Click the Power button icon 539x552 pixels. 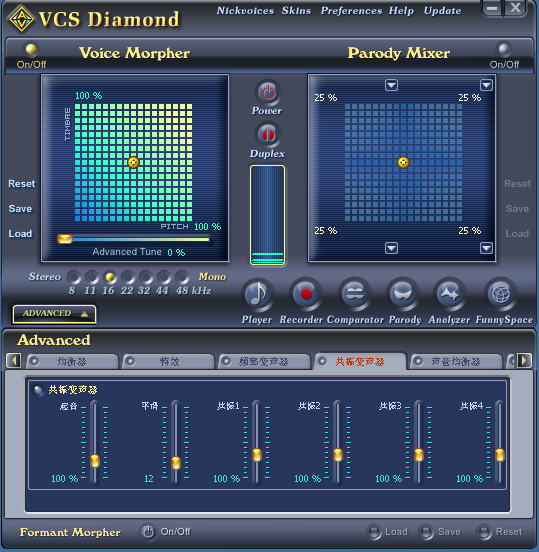tap(268, 92)
